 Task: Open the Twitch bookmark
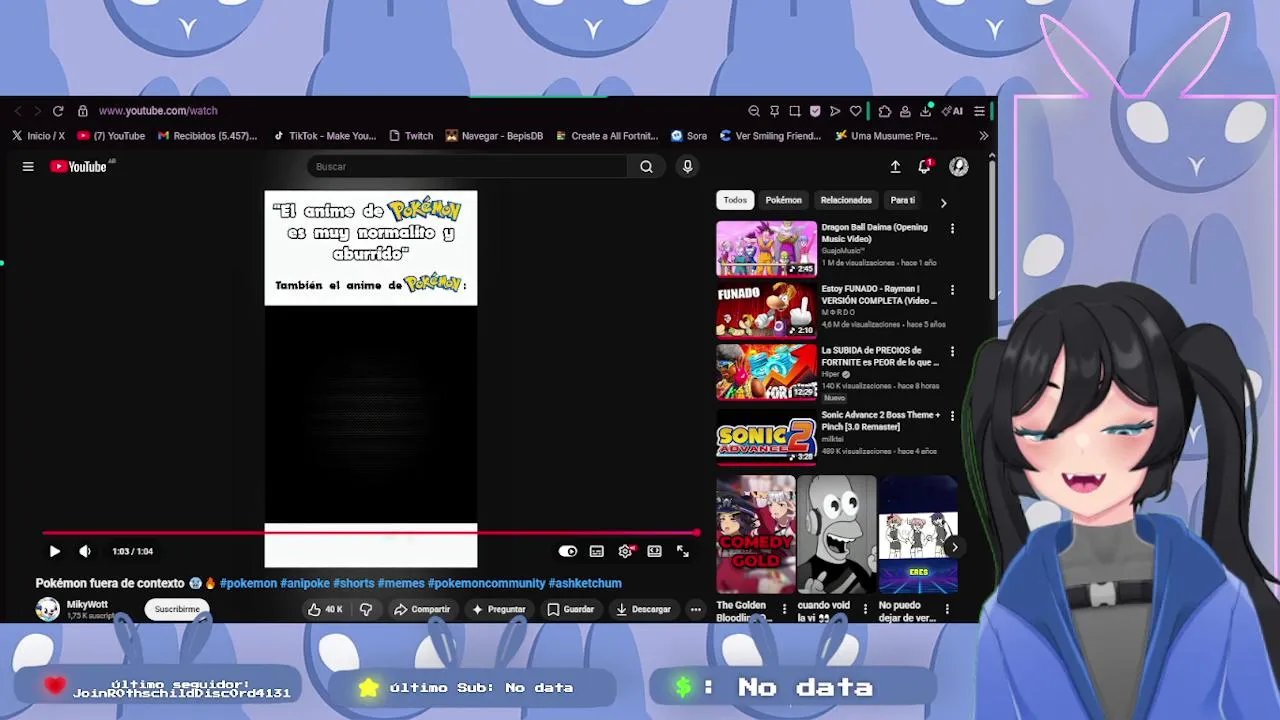coord(411,136)
